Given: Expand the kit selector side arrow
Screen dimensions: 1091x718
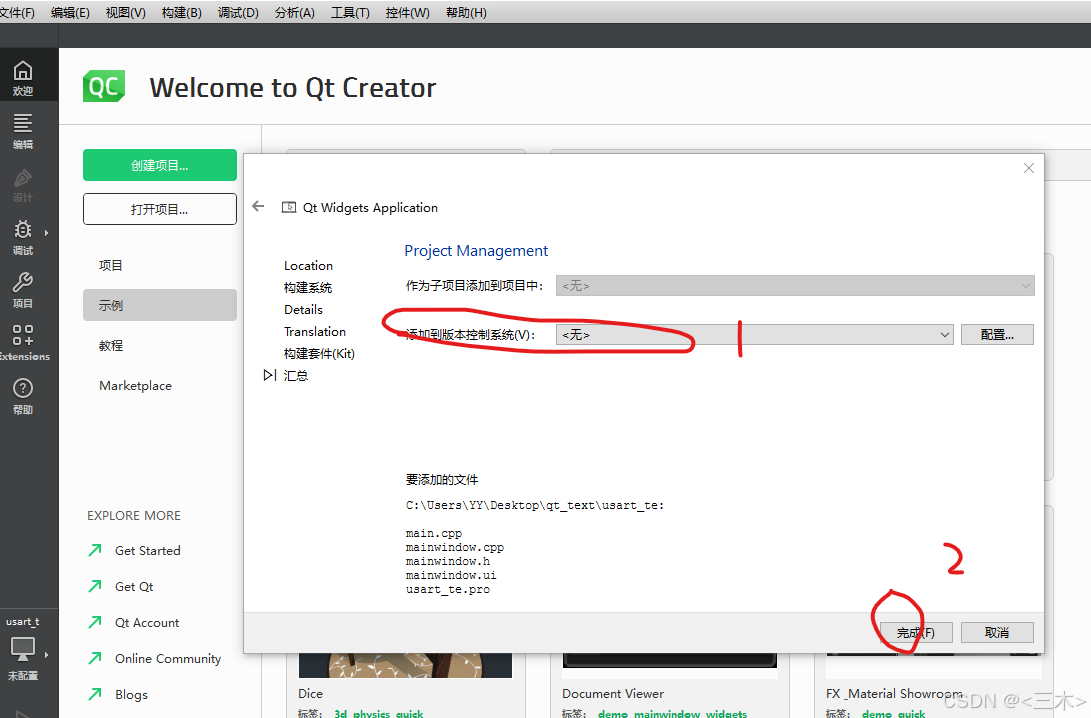Looking at the screenshot, I should click(47, 655).
